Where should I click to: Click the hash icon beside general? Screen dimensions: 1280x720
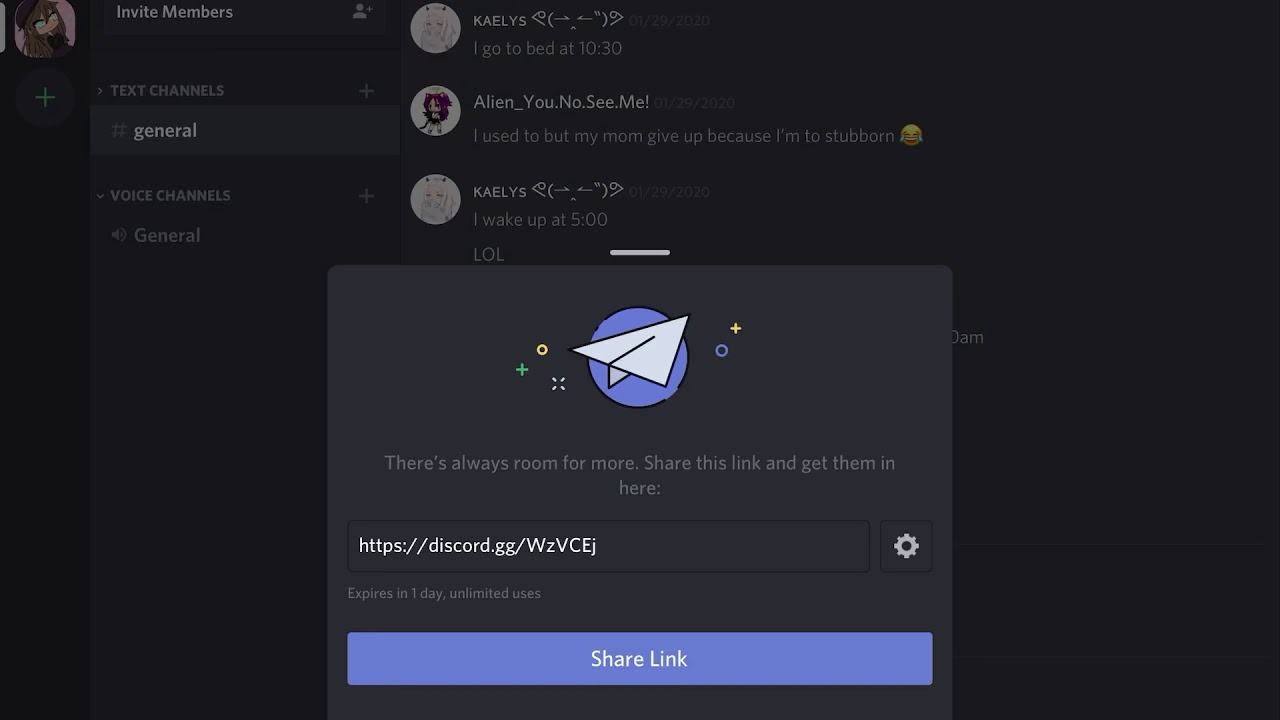[119, 131]
